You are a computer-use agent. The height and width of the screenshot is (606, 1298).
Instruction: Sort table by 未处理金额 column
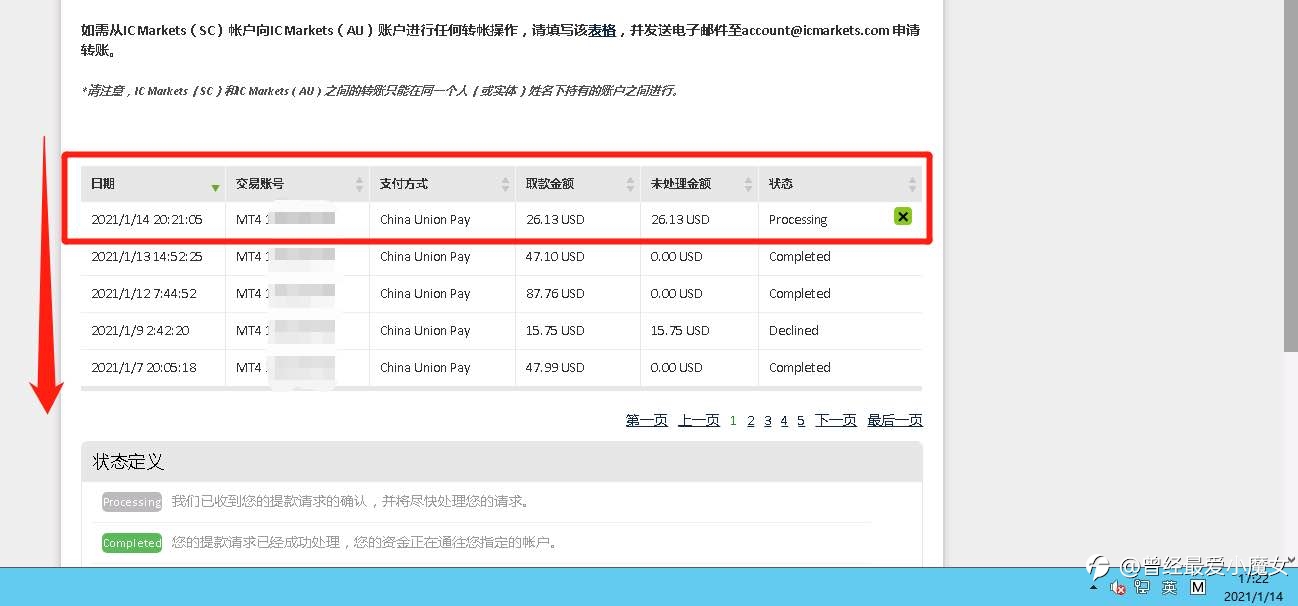pyautogui.click(x=699, y=184)
